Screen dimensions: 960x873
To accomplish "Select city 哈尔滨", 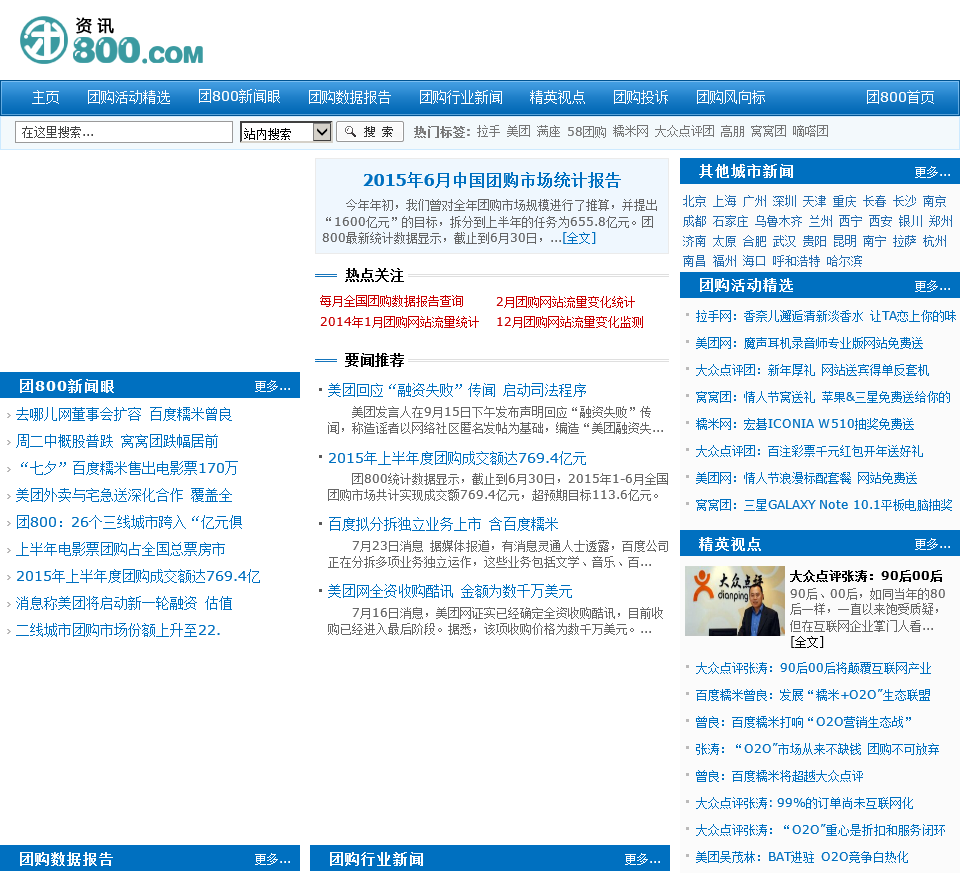I will 844,261.
